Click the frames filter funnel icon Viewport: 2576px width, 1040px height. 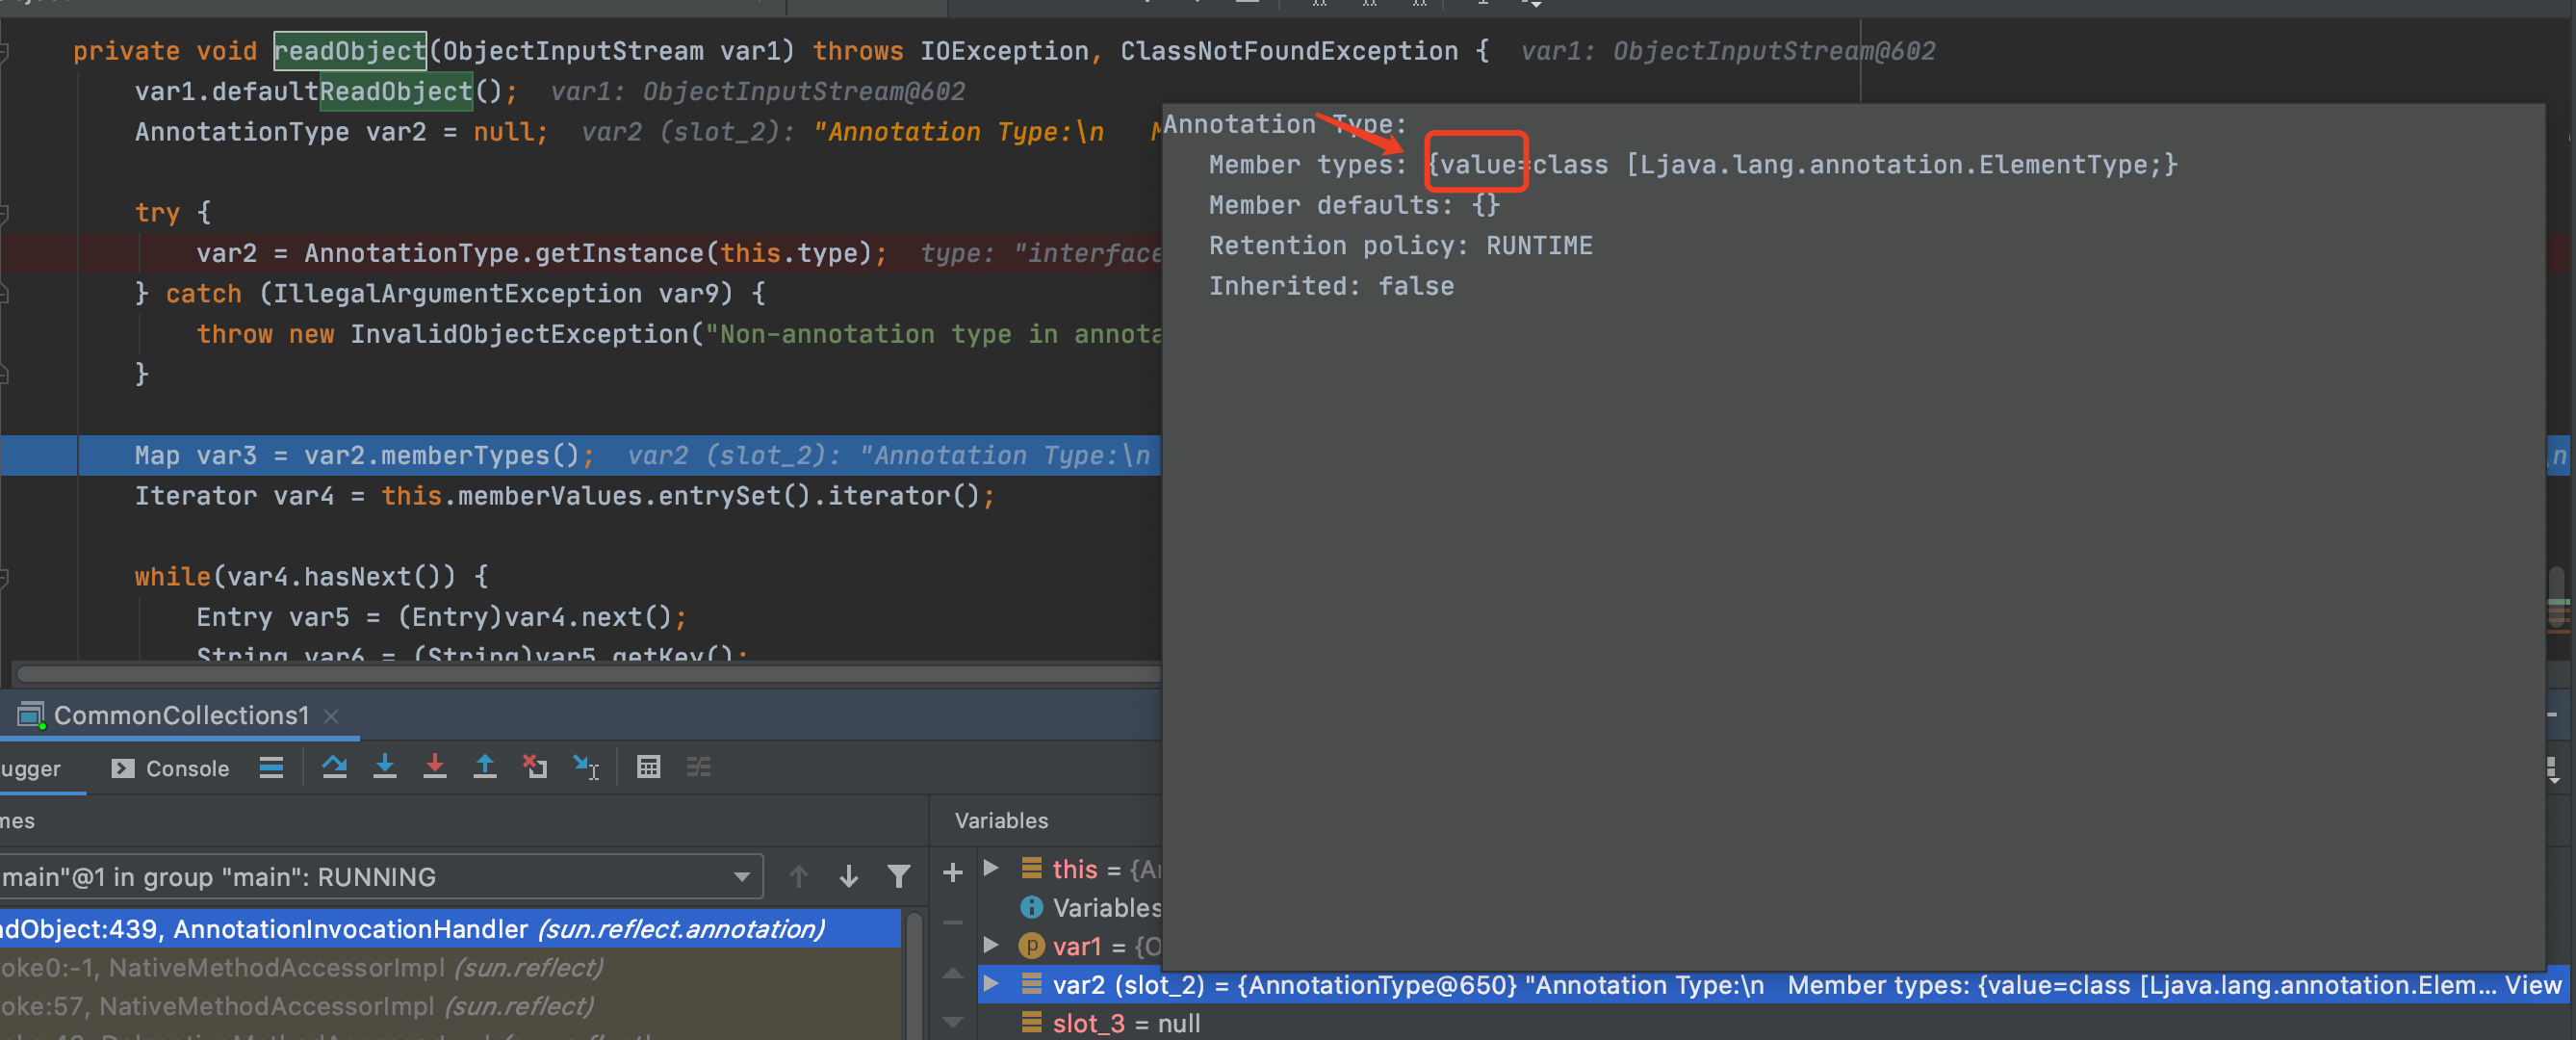899,877
